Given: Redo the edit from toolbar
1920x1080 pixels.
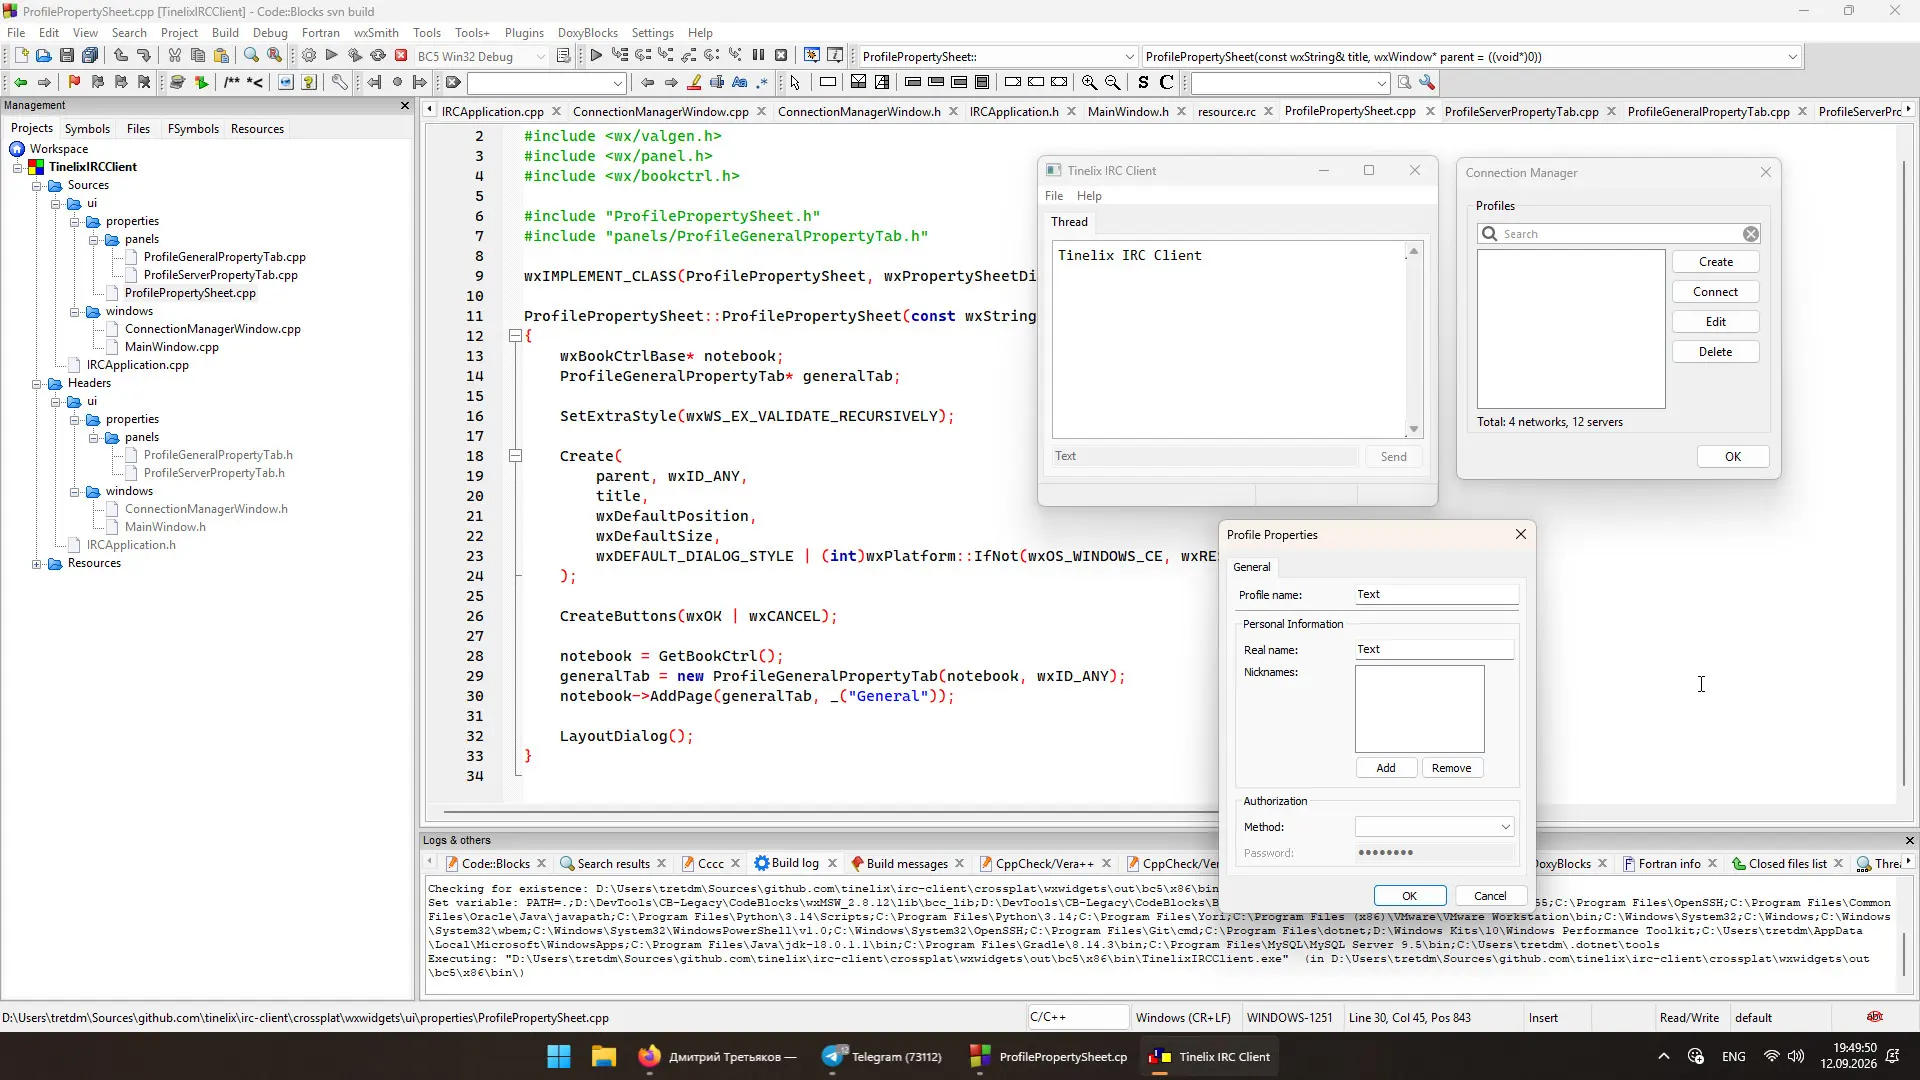Looking at the screenshot, I should click(144, 56).
